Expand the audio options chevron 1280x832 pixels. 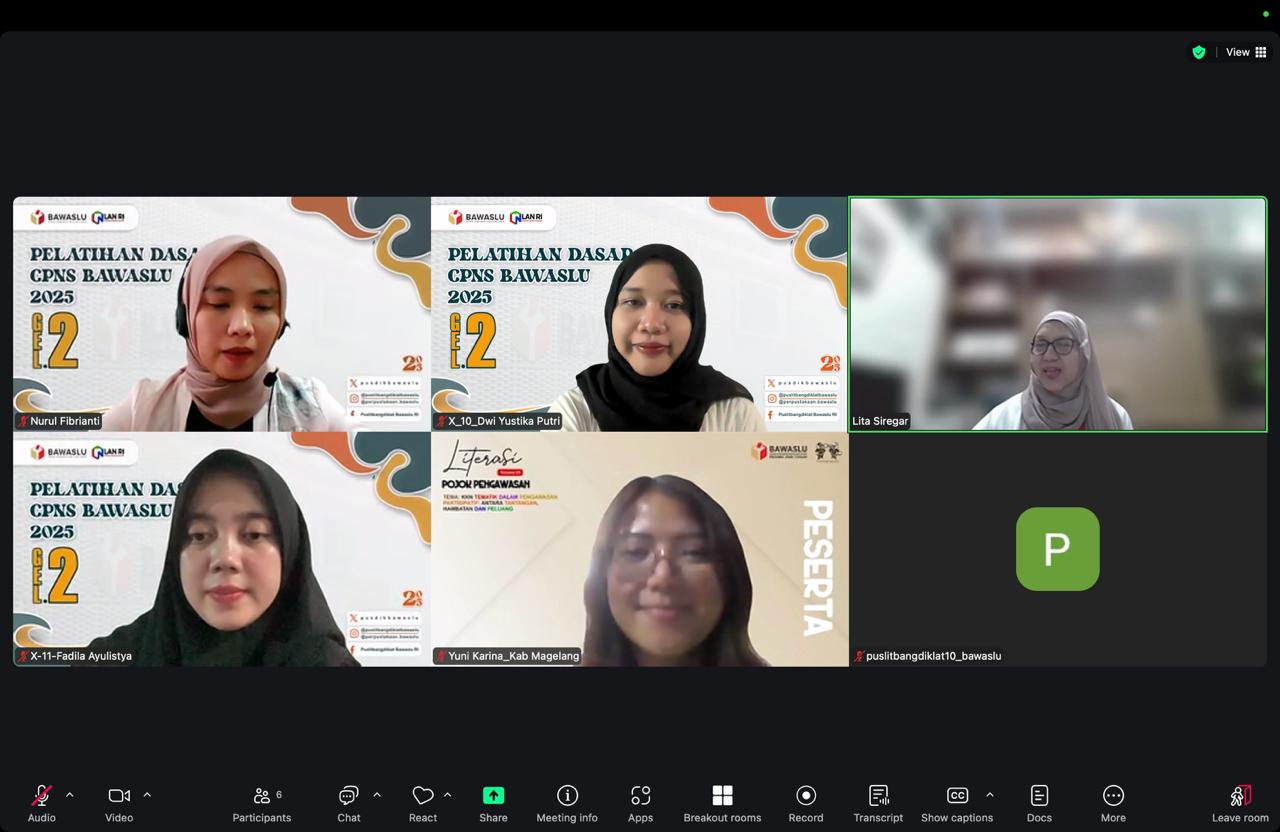69,795
